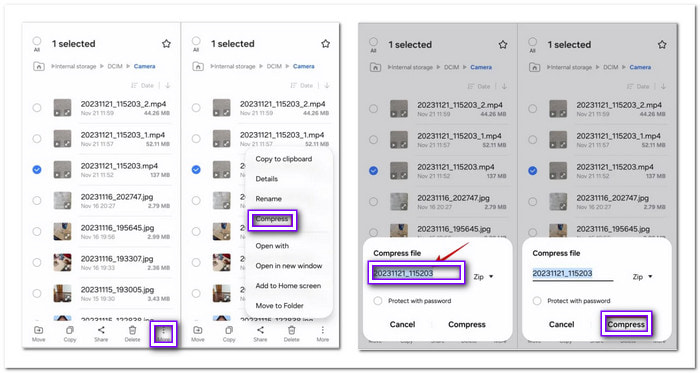Viewport: 700px width, 373px height.
Task: Toggle the All selection circle in the leftmost panel
Action: tap(37, 43)
